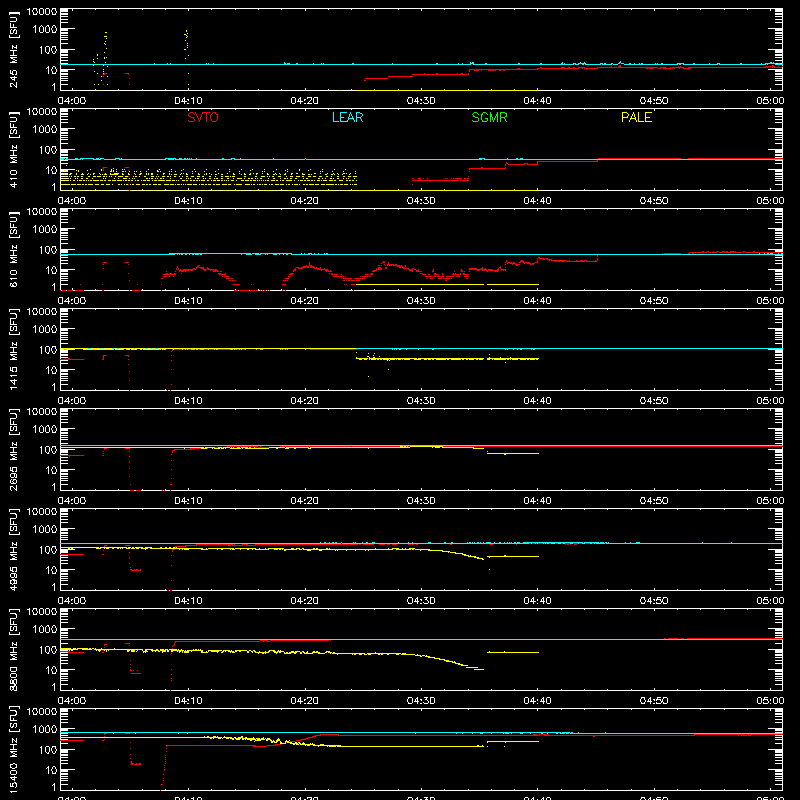Click 04:30 under the 8800 MHz plot
This screenshot has width=800, height=800.
coord(421,701)
